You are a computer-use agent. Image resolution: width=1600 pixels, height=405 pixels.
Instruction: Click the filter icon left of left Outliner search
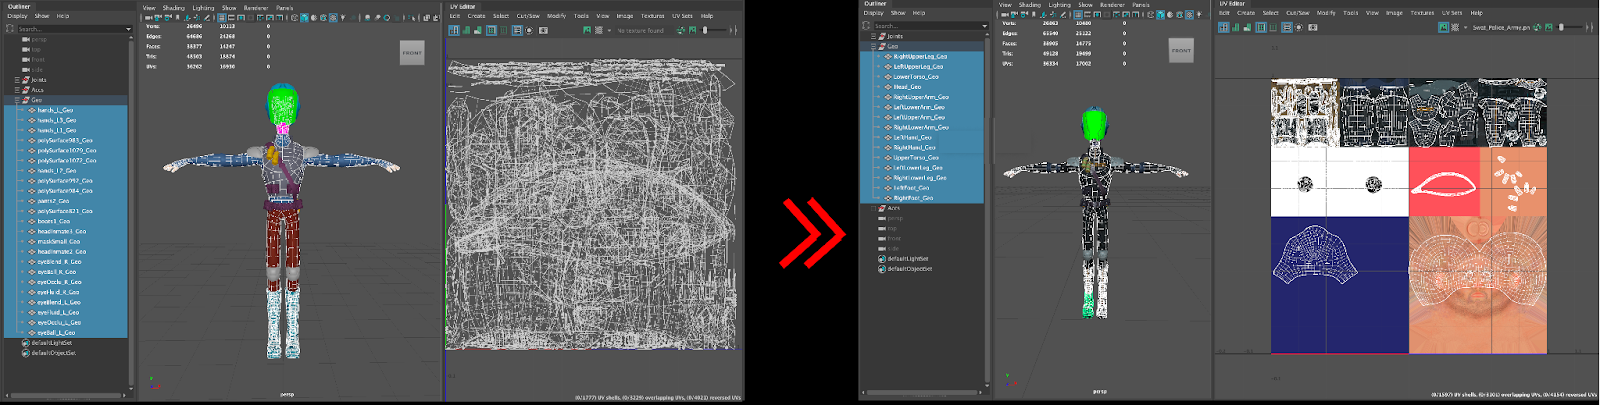coord(10,29)
